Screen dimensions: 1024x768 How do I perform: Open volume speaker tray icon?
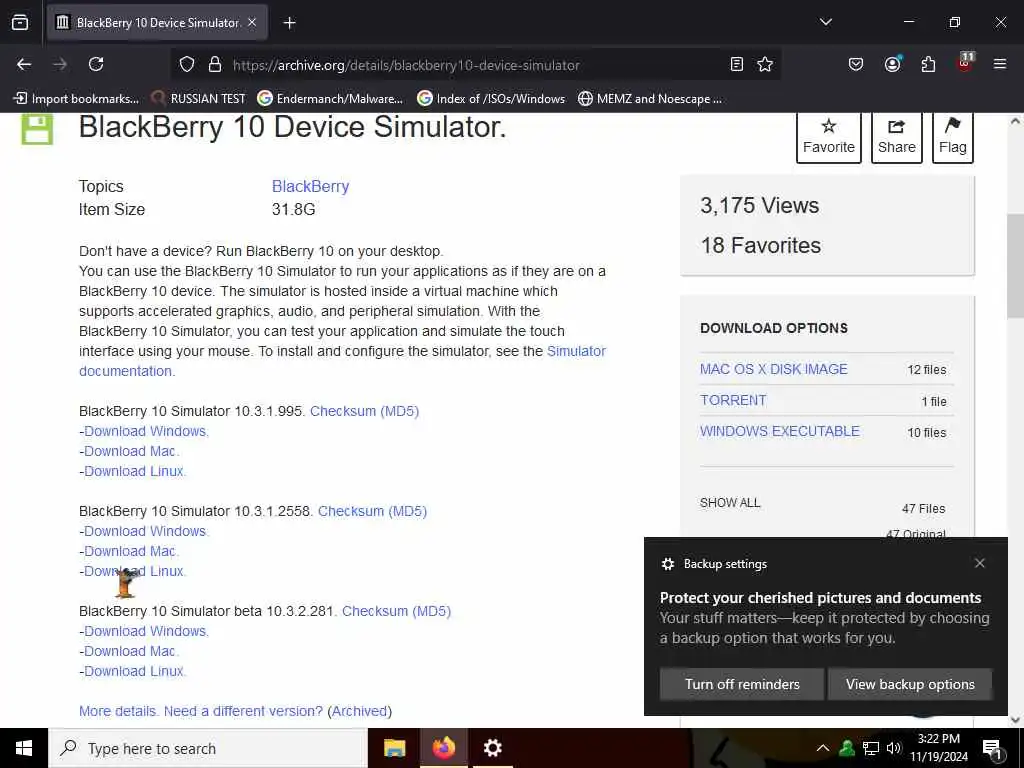click(x=893, y=748)
